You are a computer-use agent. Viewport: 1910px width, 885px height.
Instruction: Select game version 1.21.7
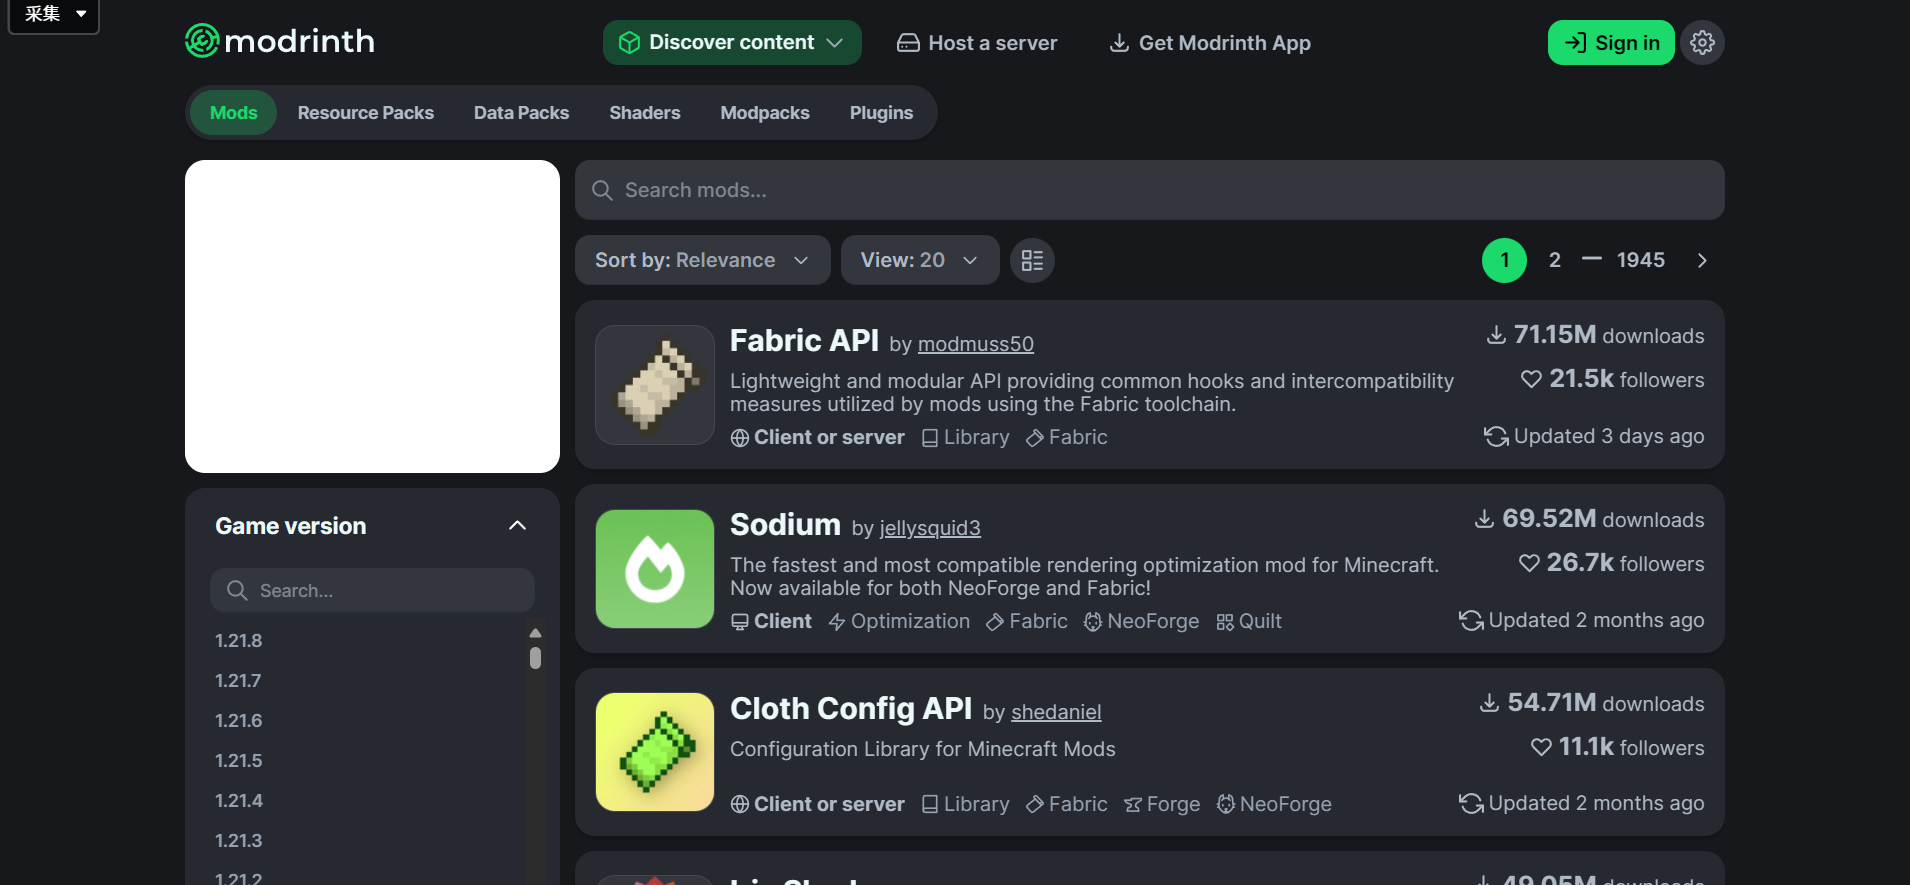238,681
